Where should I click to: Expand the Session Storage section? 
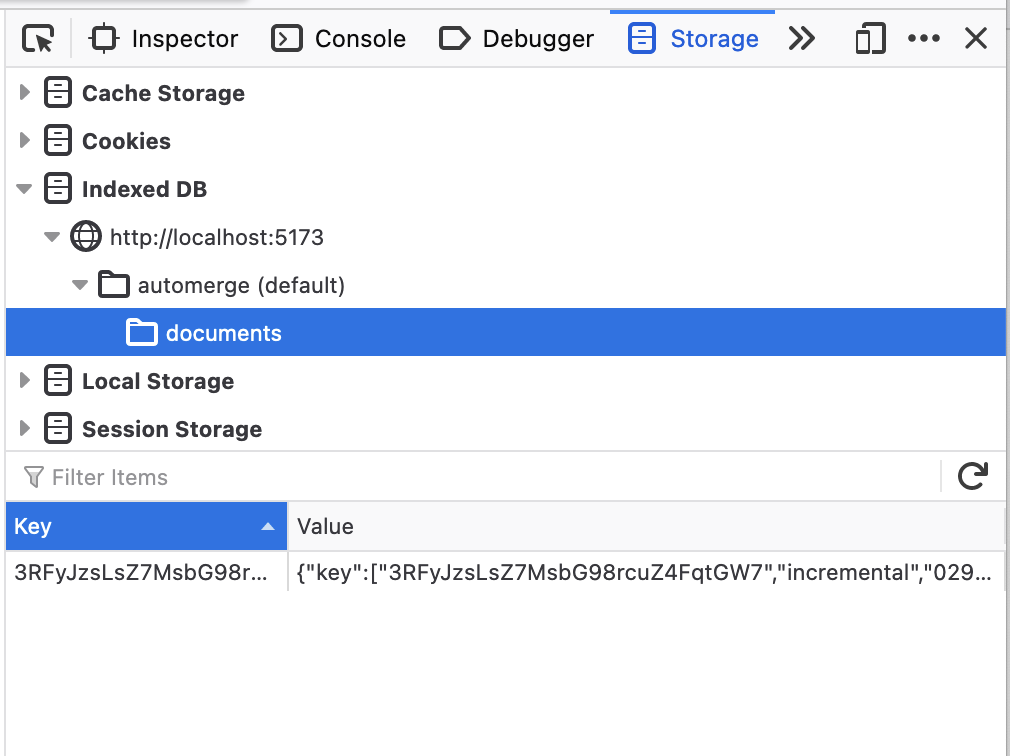point(23,429)
